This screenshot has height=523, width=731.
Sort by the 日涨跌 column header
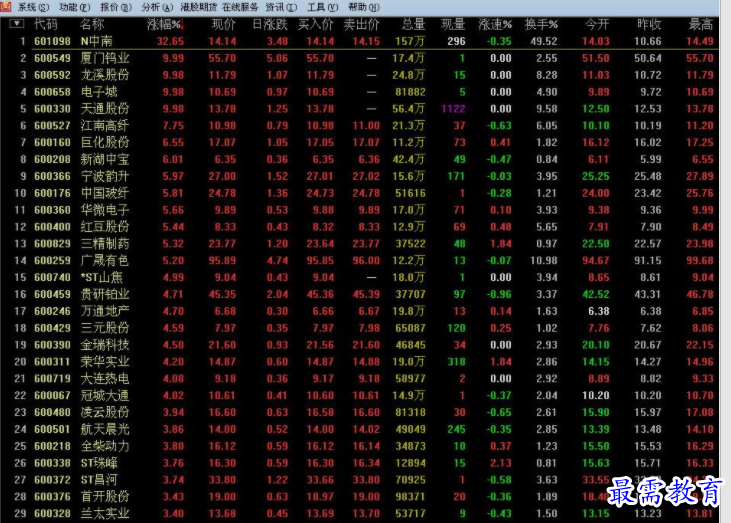coord(270,24)
